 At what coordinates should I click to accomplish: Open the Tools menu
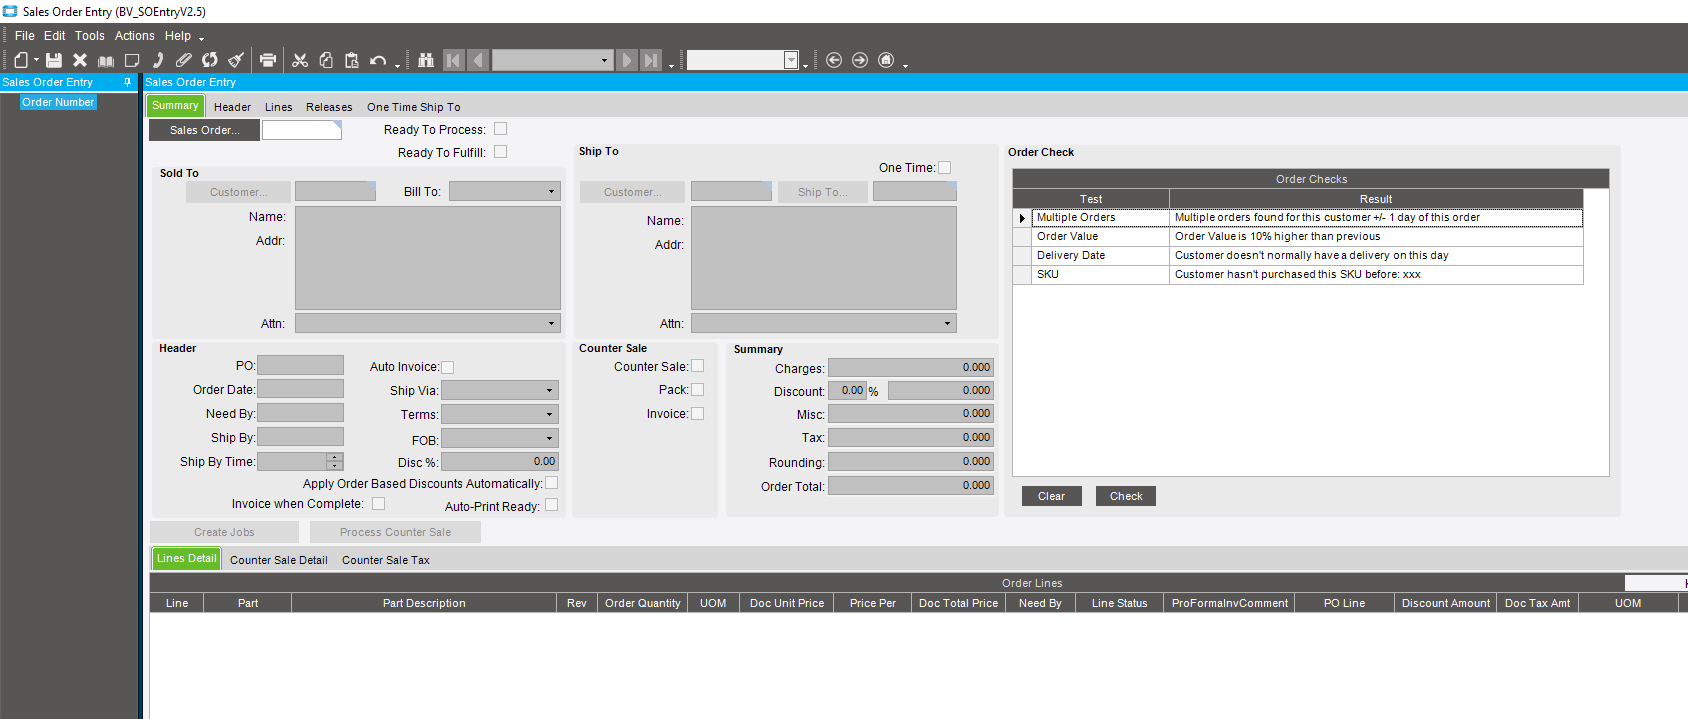tap(90, 35)
